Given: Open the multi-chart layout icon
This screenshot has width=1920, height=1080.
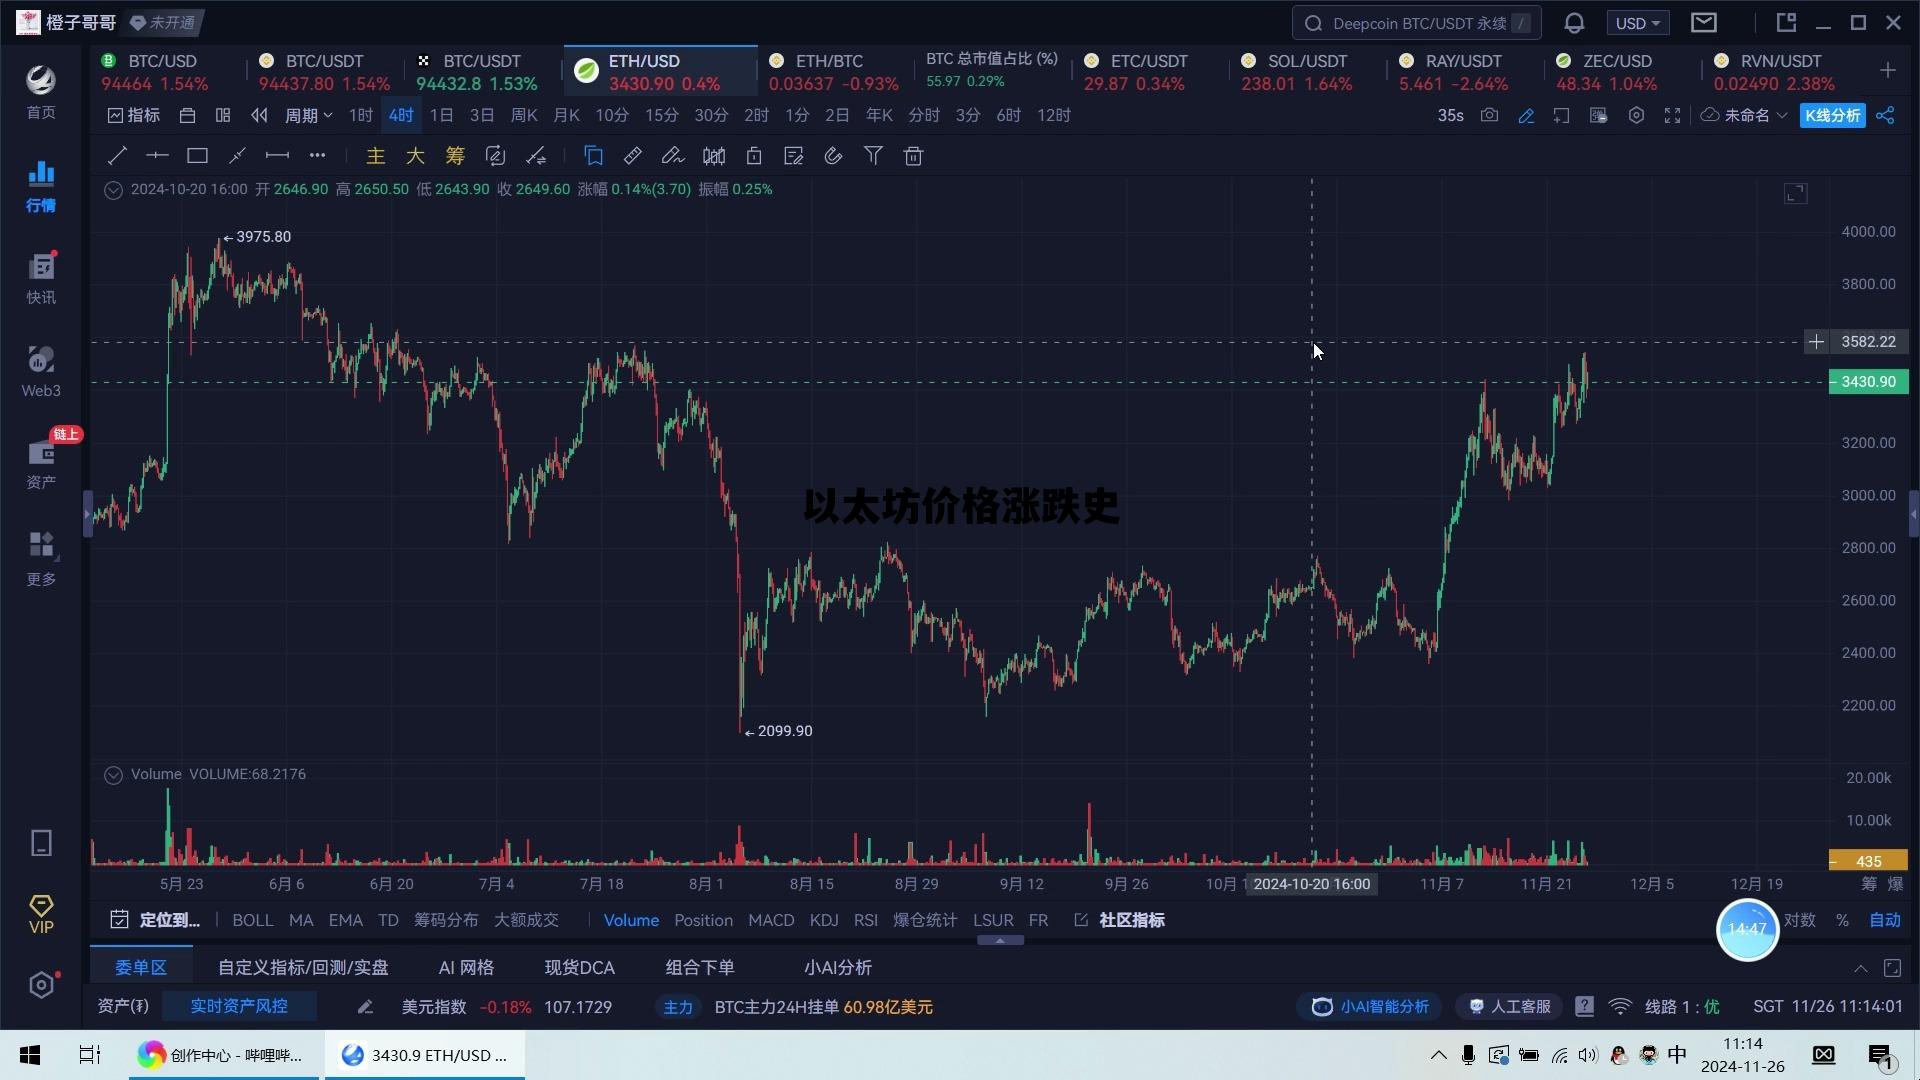Looking at the screenshot, I should point(223,116).
